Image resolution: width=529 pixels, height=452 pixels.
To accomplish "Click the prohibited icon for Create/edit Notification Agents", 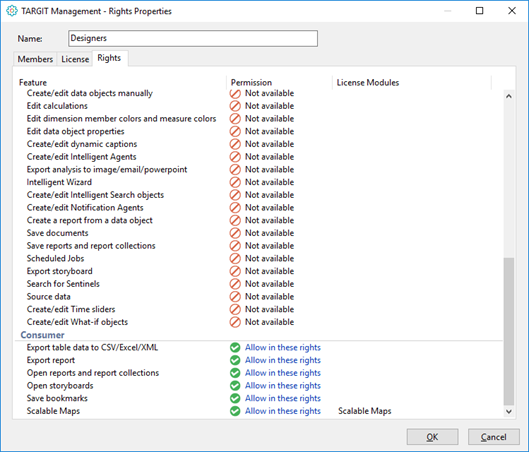I will point(235,208).
